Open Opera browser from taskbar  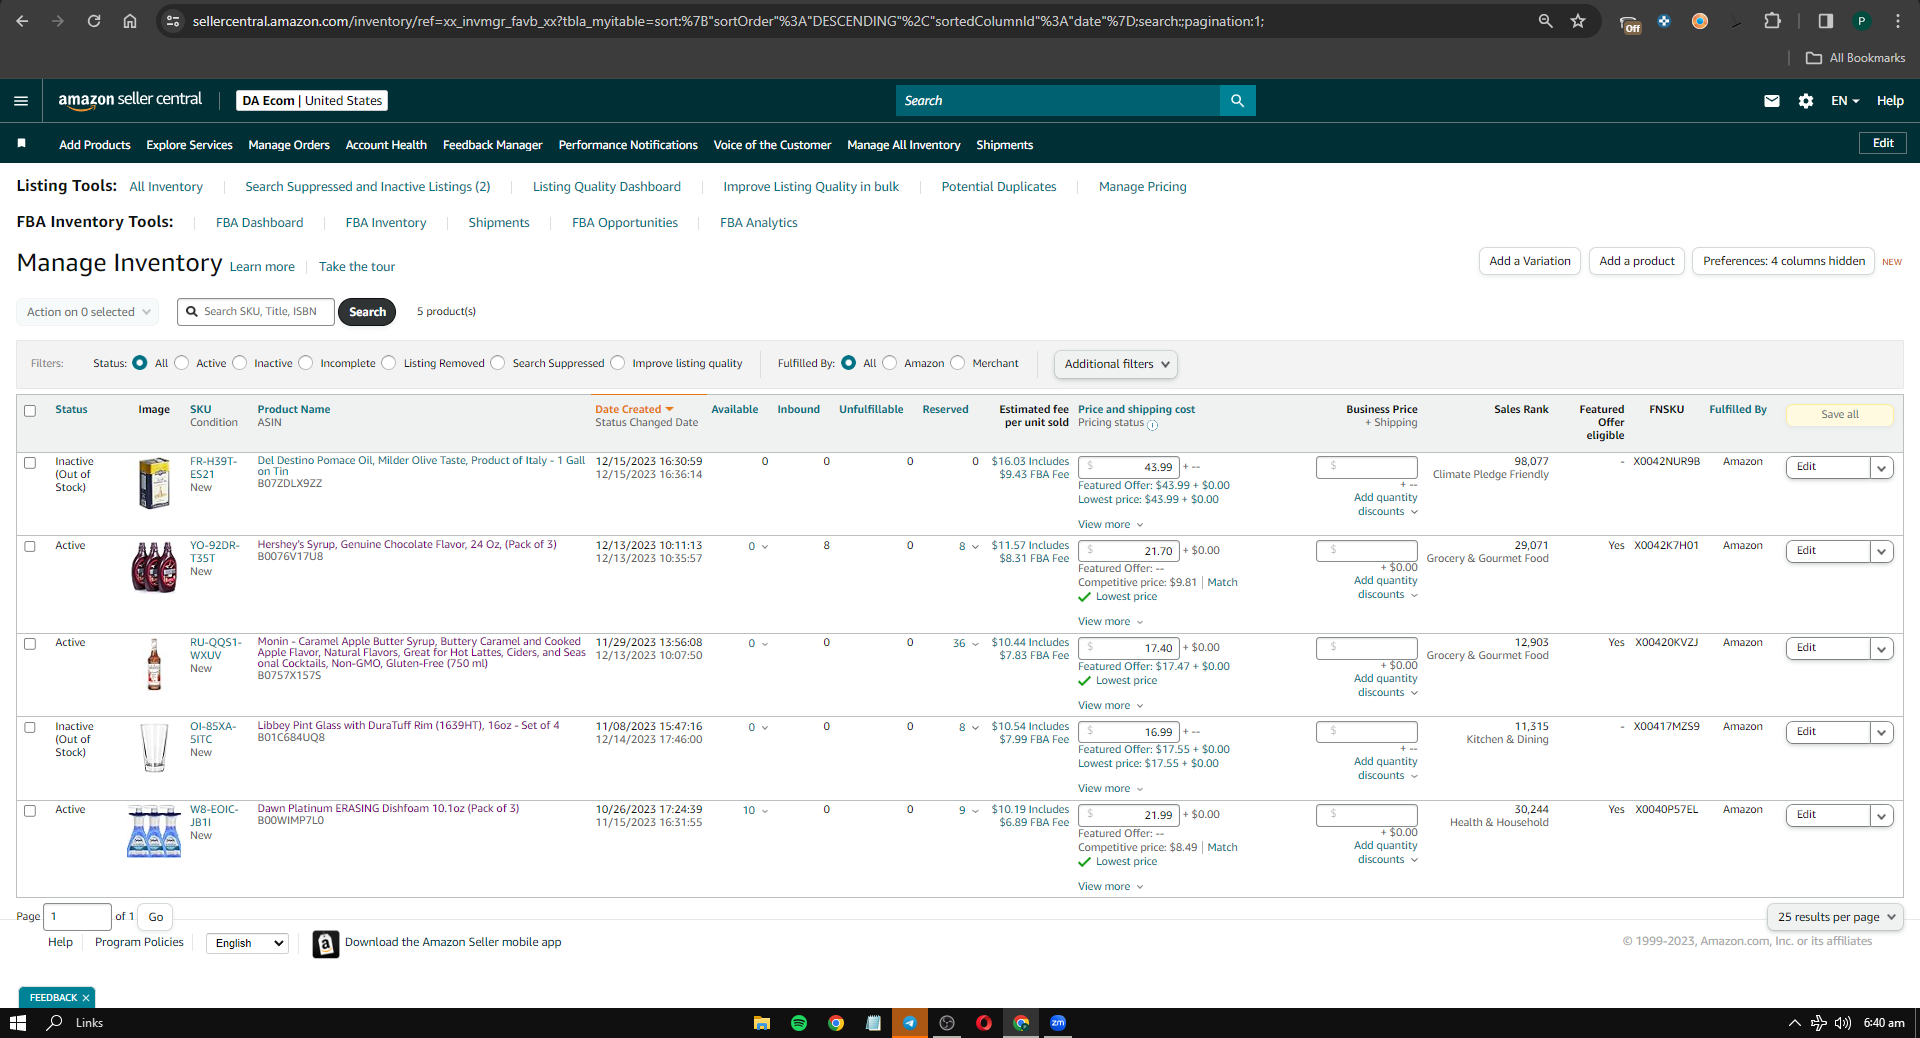point(984,1023)
